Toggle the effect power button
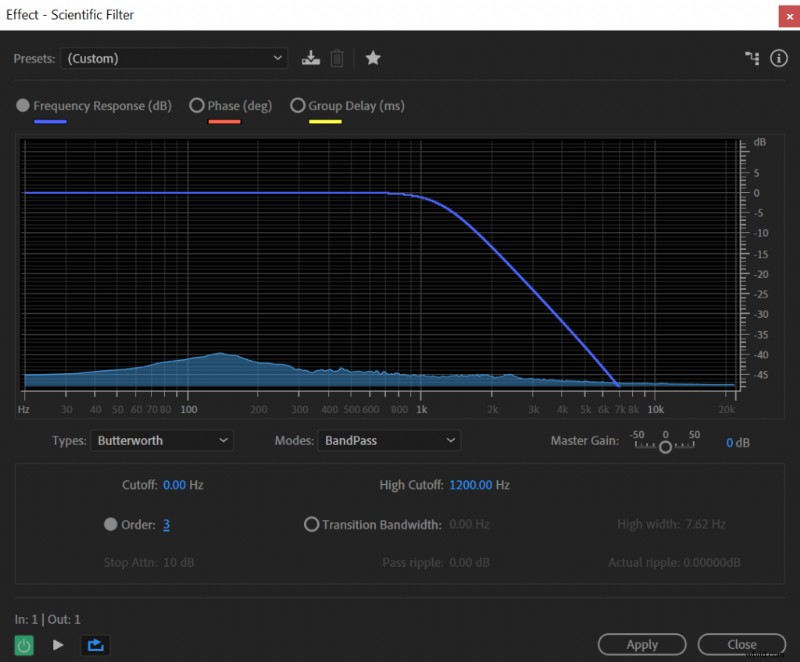Viewport: 800px width, 662px height. tap(22, 645)
